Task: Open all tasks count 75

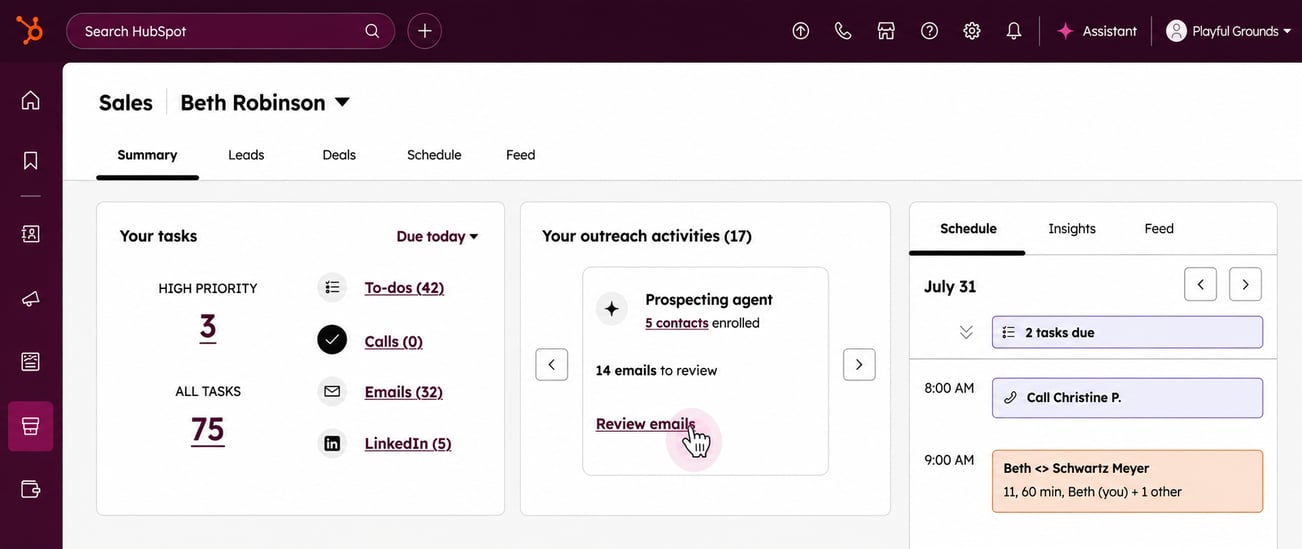Action: pyautogui.click(x=208, y=429)
